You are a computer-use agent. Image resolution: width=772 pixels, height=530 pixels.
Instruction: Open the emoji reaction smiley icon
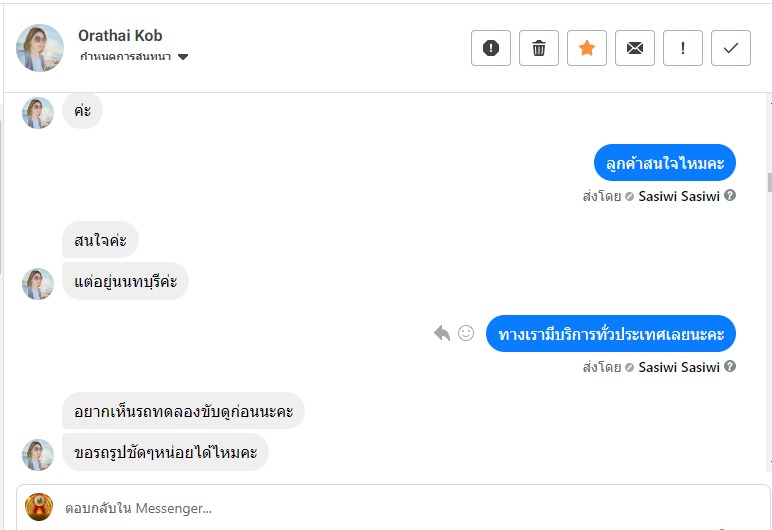pyautogui.click(x=466, y=333)
